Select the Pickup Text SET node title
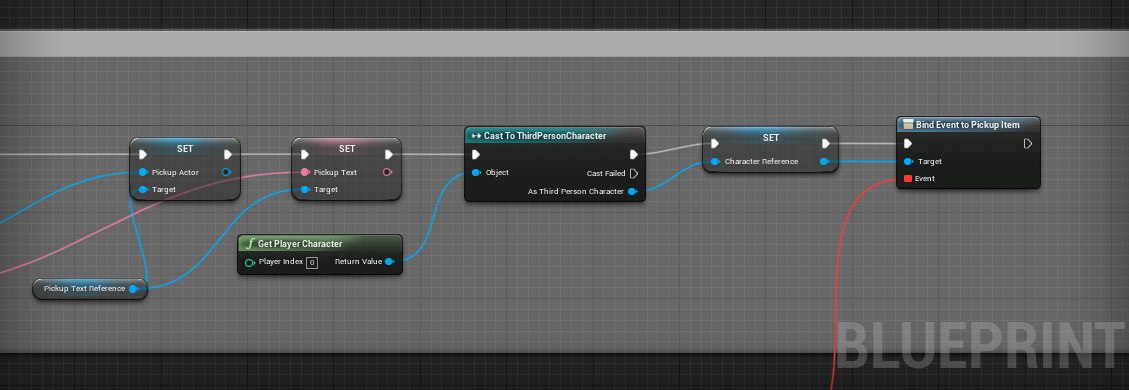The height and width of the screenshot is (390, 1129). click(x=347, y=148)
